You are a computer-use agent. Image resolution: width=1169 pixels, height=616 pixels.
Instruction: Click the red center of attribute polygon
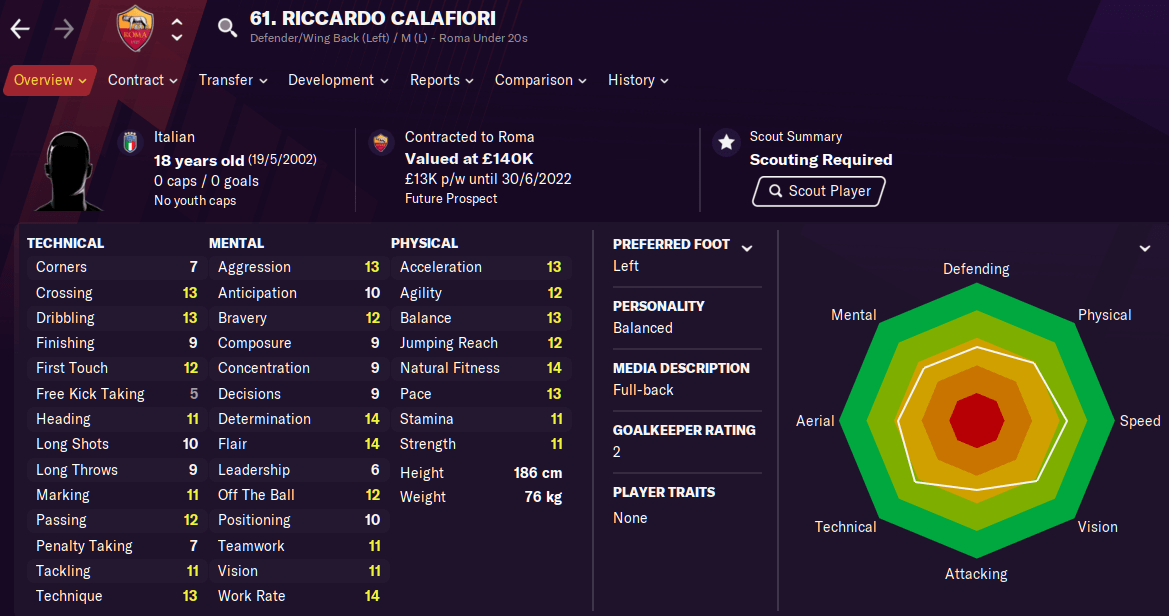[x=977, y=421]
